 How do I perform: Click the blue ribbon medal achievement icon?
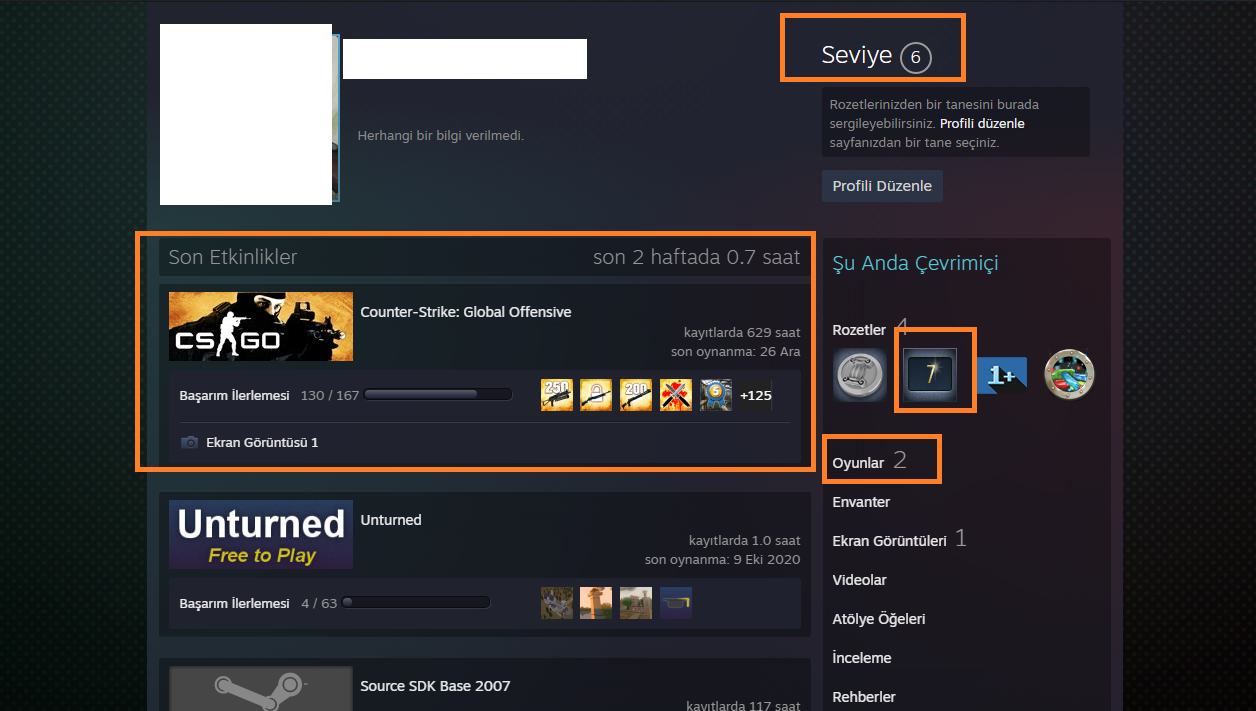point(716,395)
